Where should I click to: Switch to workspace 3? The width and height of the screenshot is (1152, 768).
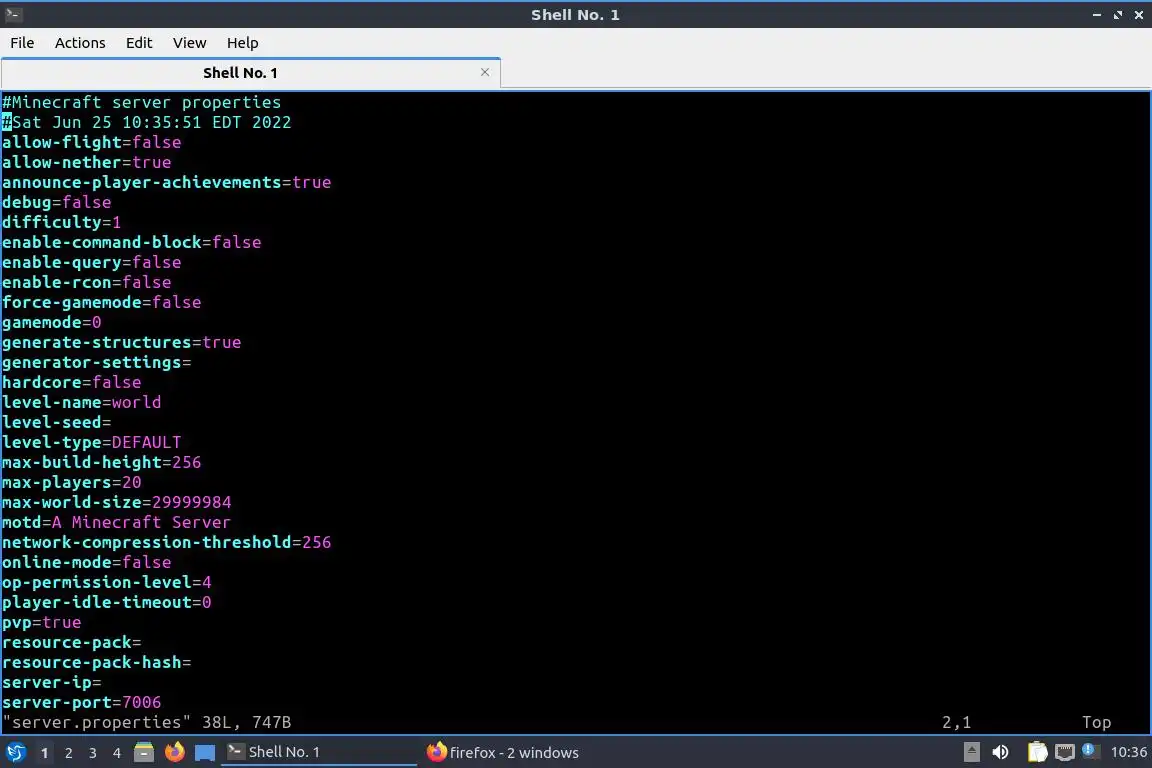pyautogui.click(x=93, y=753)
